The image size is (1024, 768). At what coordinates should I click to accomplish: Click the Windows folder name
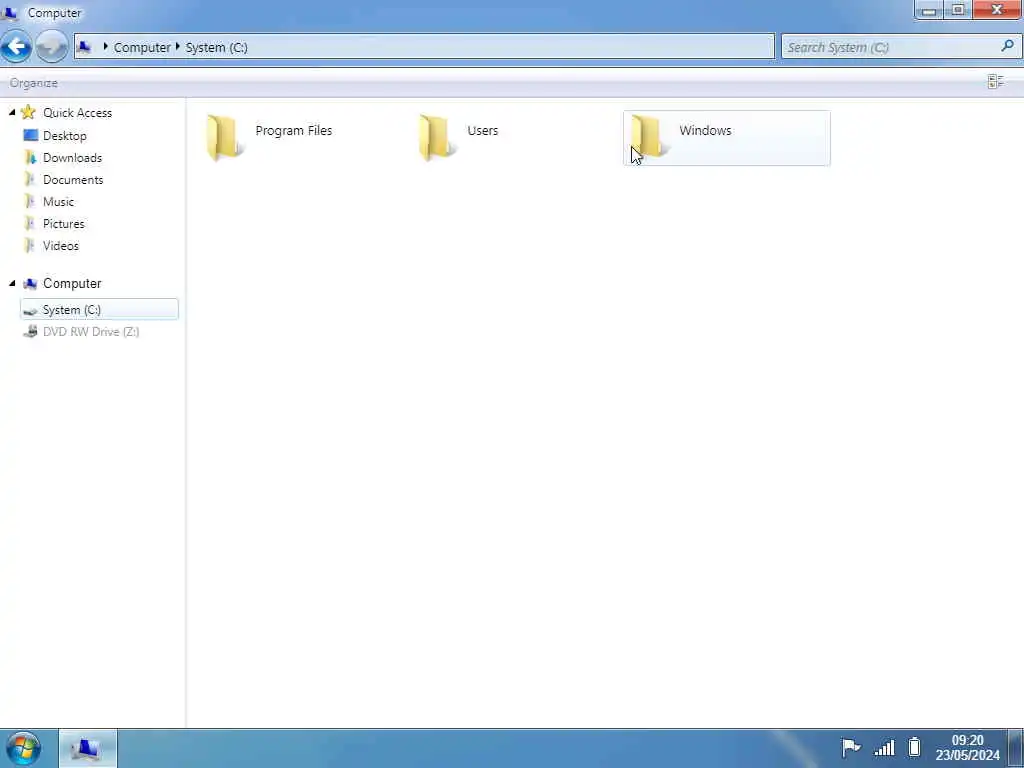(x=705, y=130)
